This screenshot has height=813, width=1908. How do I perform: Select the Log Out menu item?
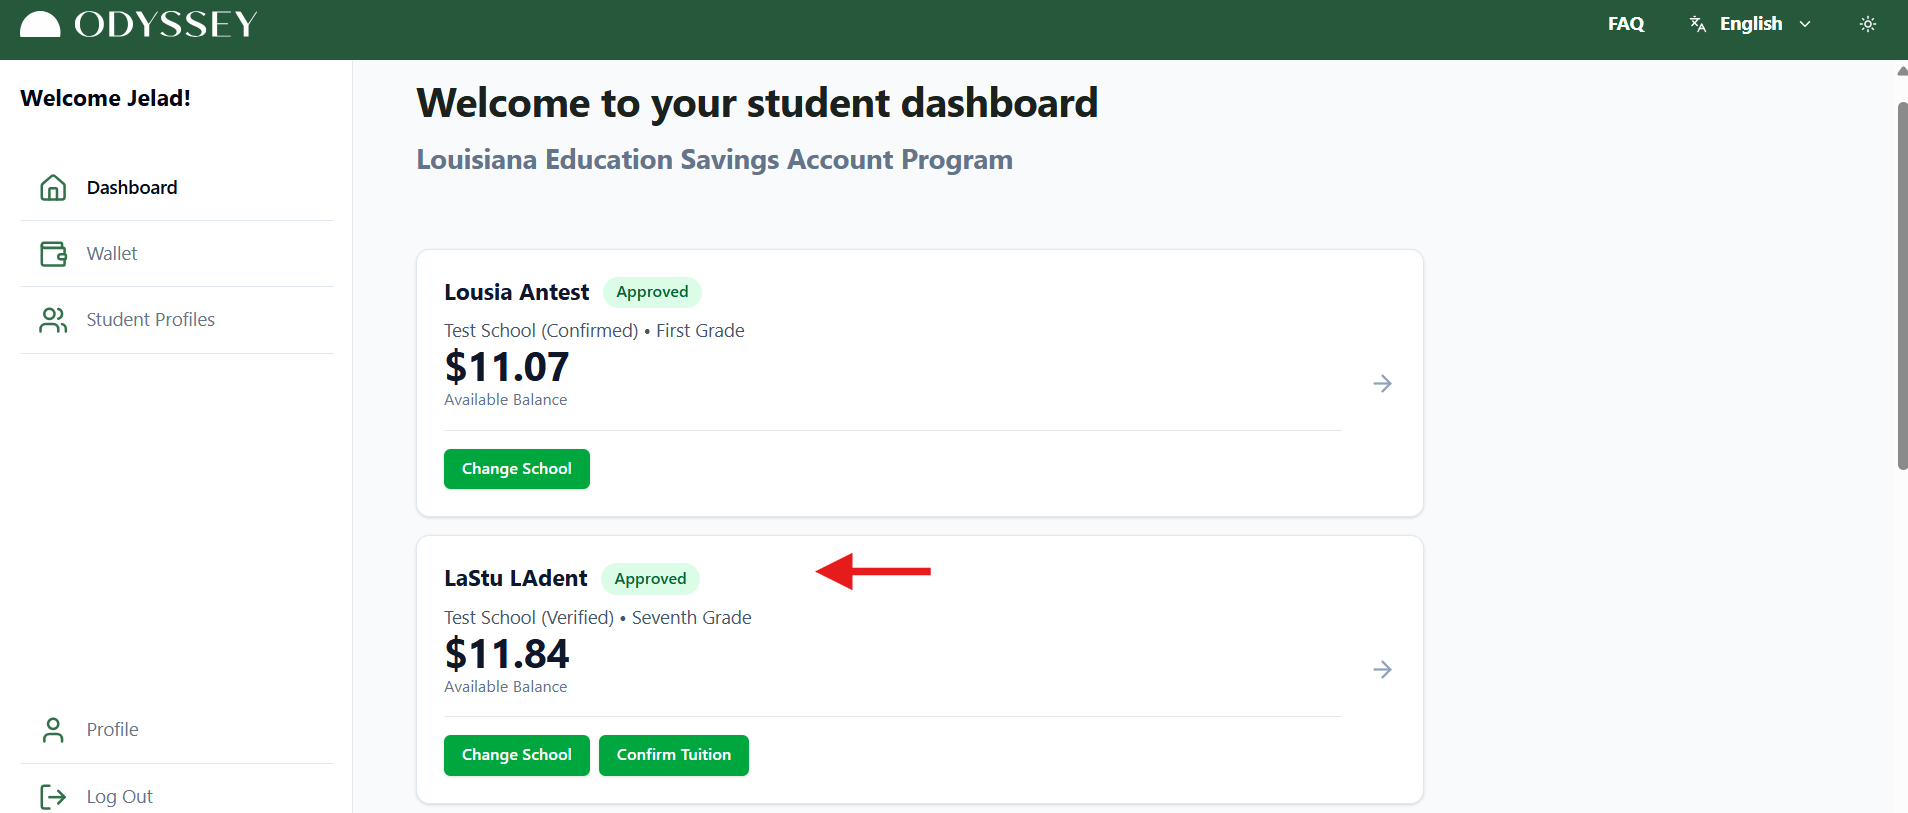tap(119, 797)
